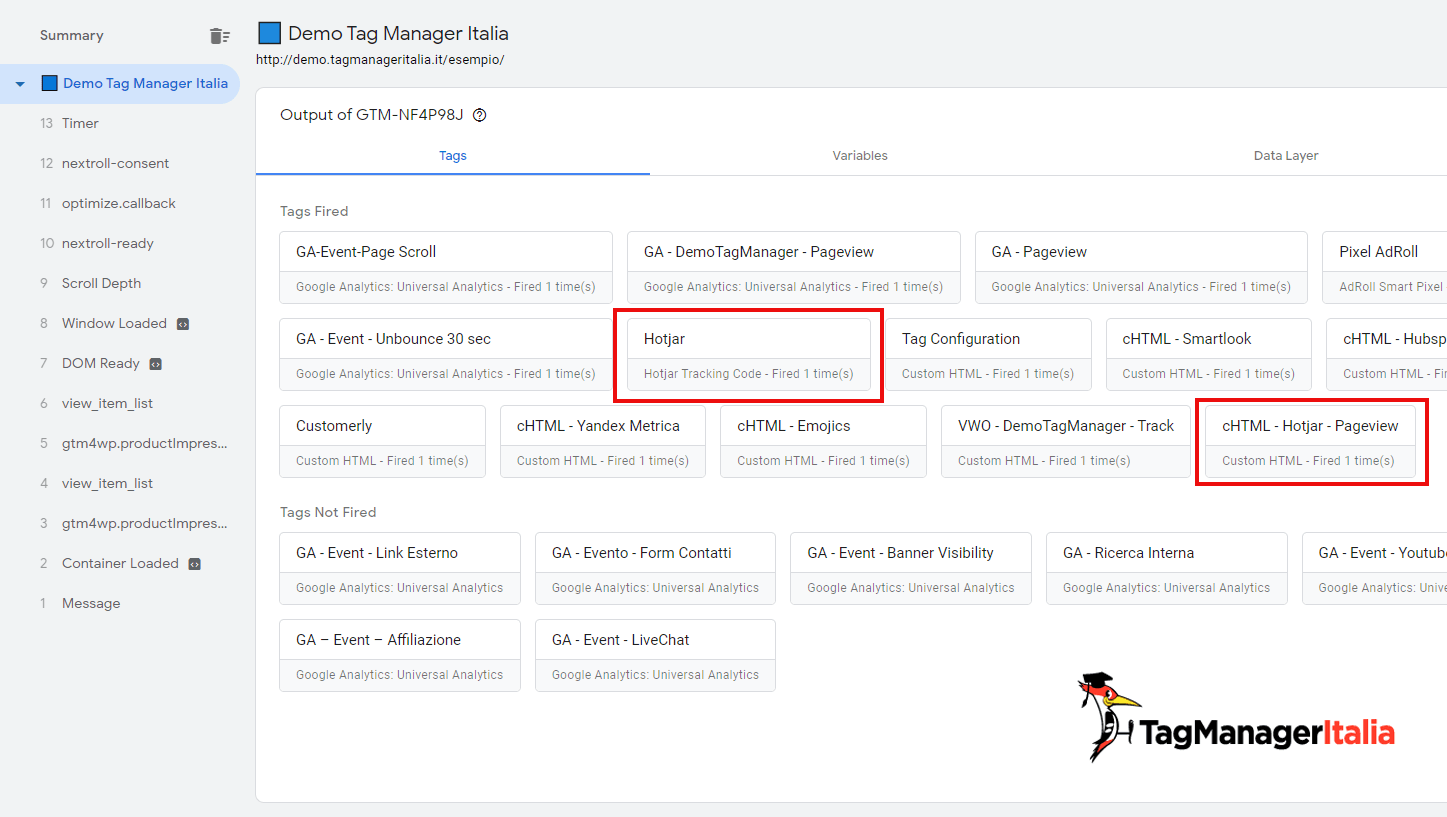Image resolution: width=1447 pixels, height=817 pixels.
Task: Click the demo.tagmanageritalia.it/esempio URL
Action: [380, 60]
